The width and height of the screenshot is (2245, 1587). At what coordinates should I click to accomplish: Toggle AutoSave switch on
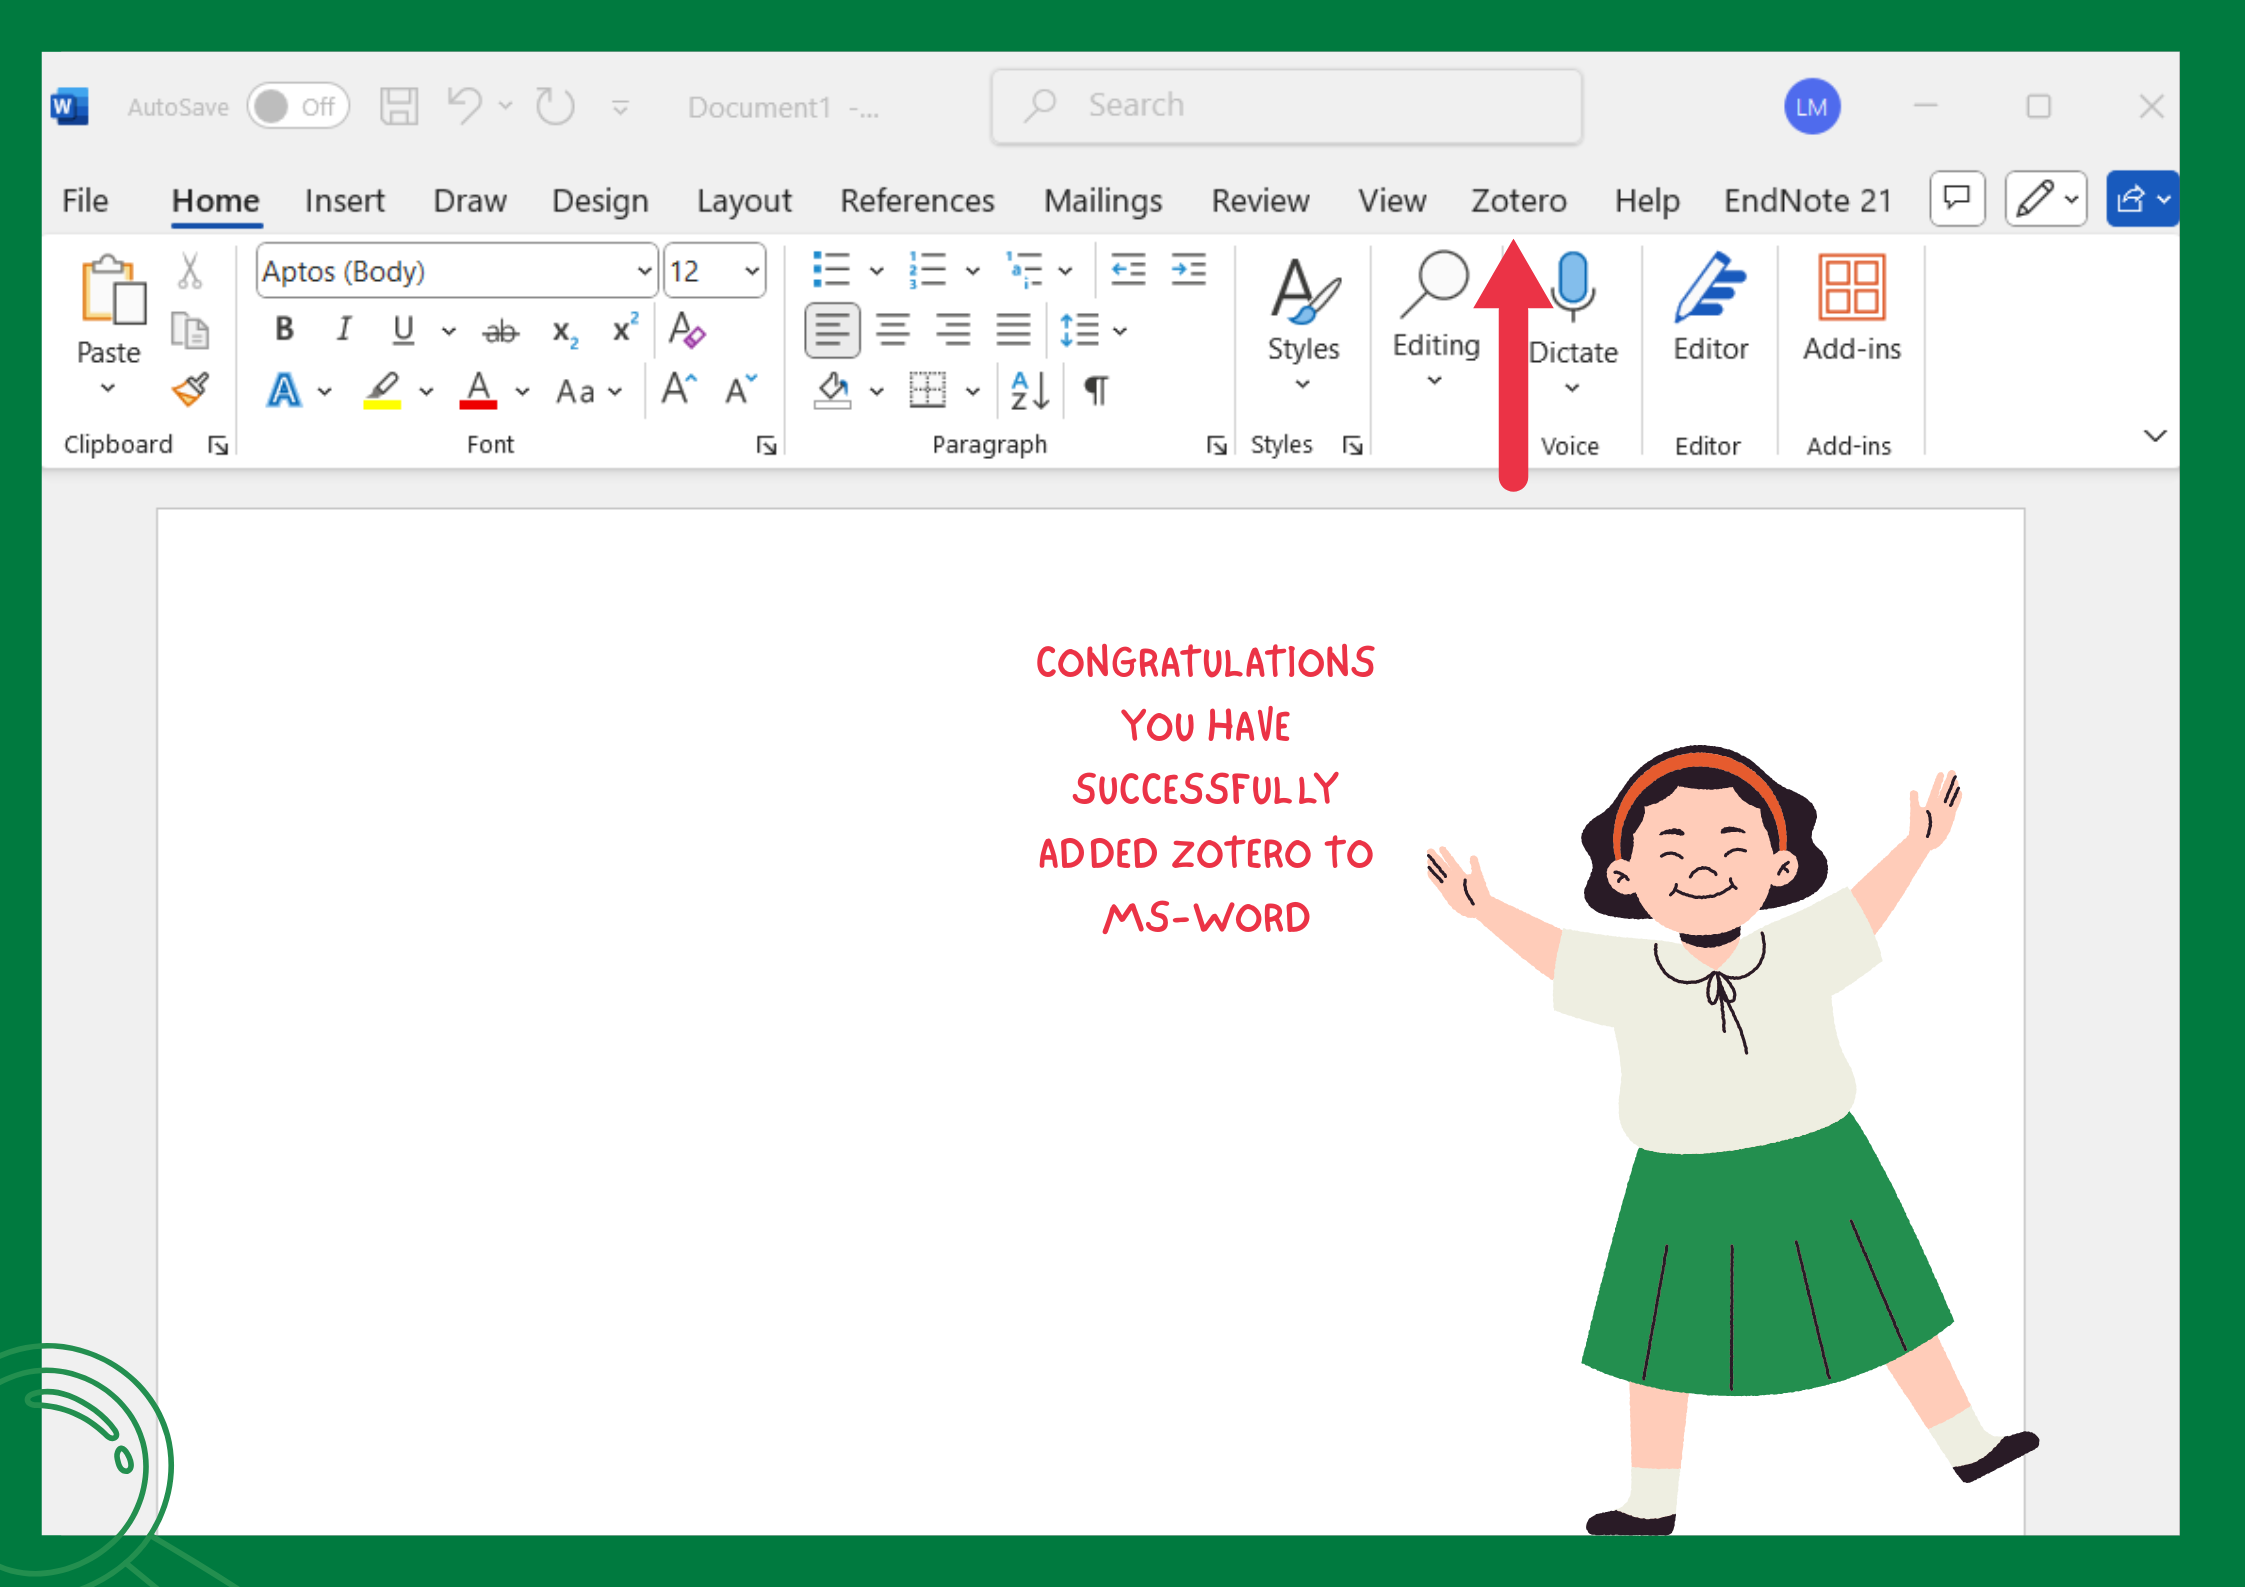coord(298,106)
